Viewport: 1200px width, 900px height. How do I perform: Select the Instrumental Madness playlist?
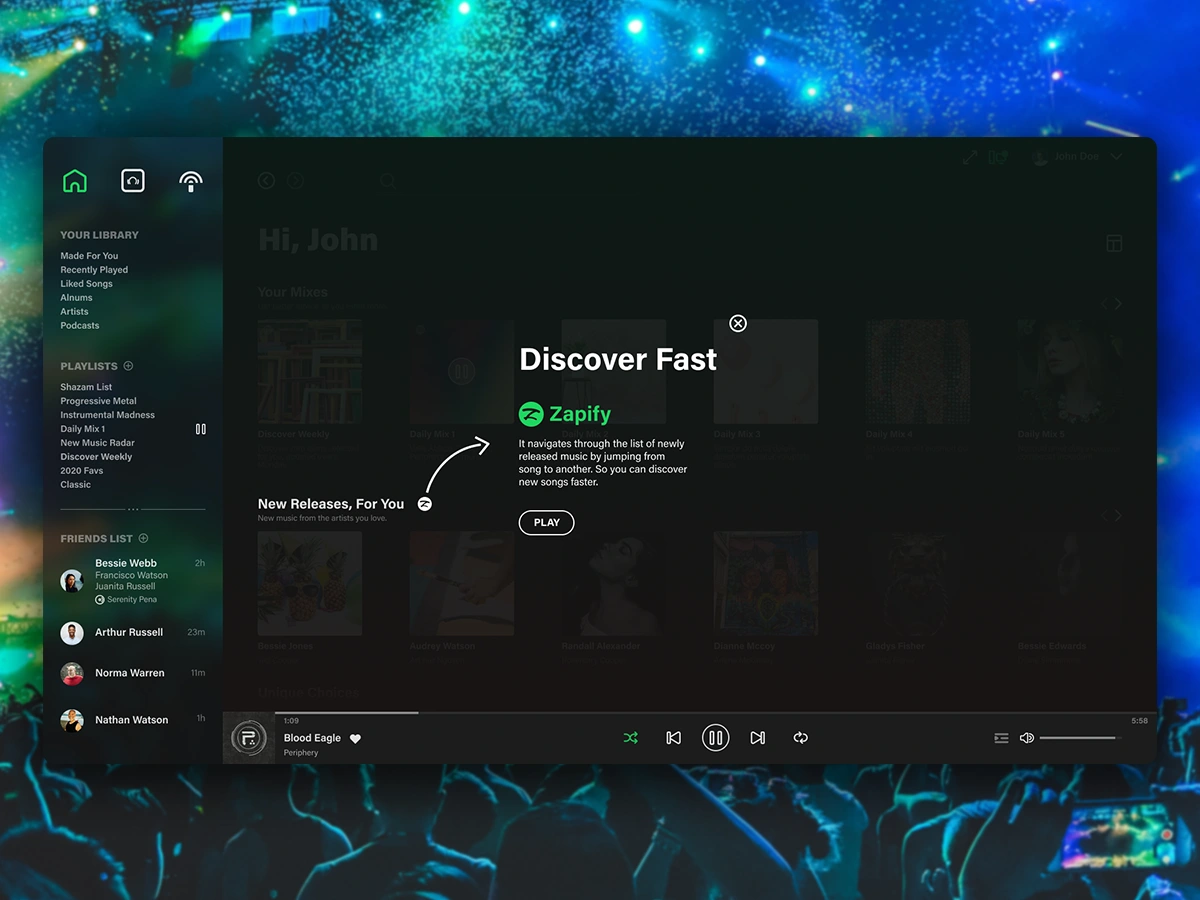tap(107, 415)
